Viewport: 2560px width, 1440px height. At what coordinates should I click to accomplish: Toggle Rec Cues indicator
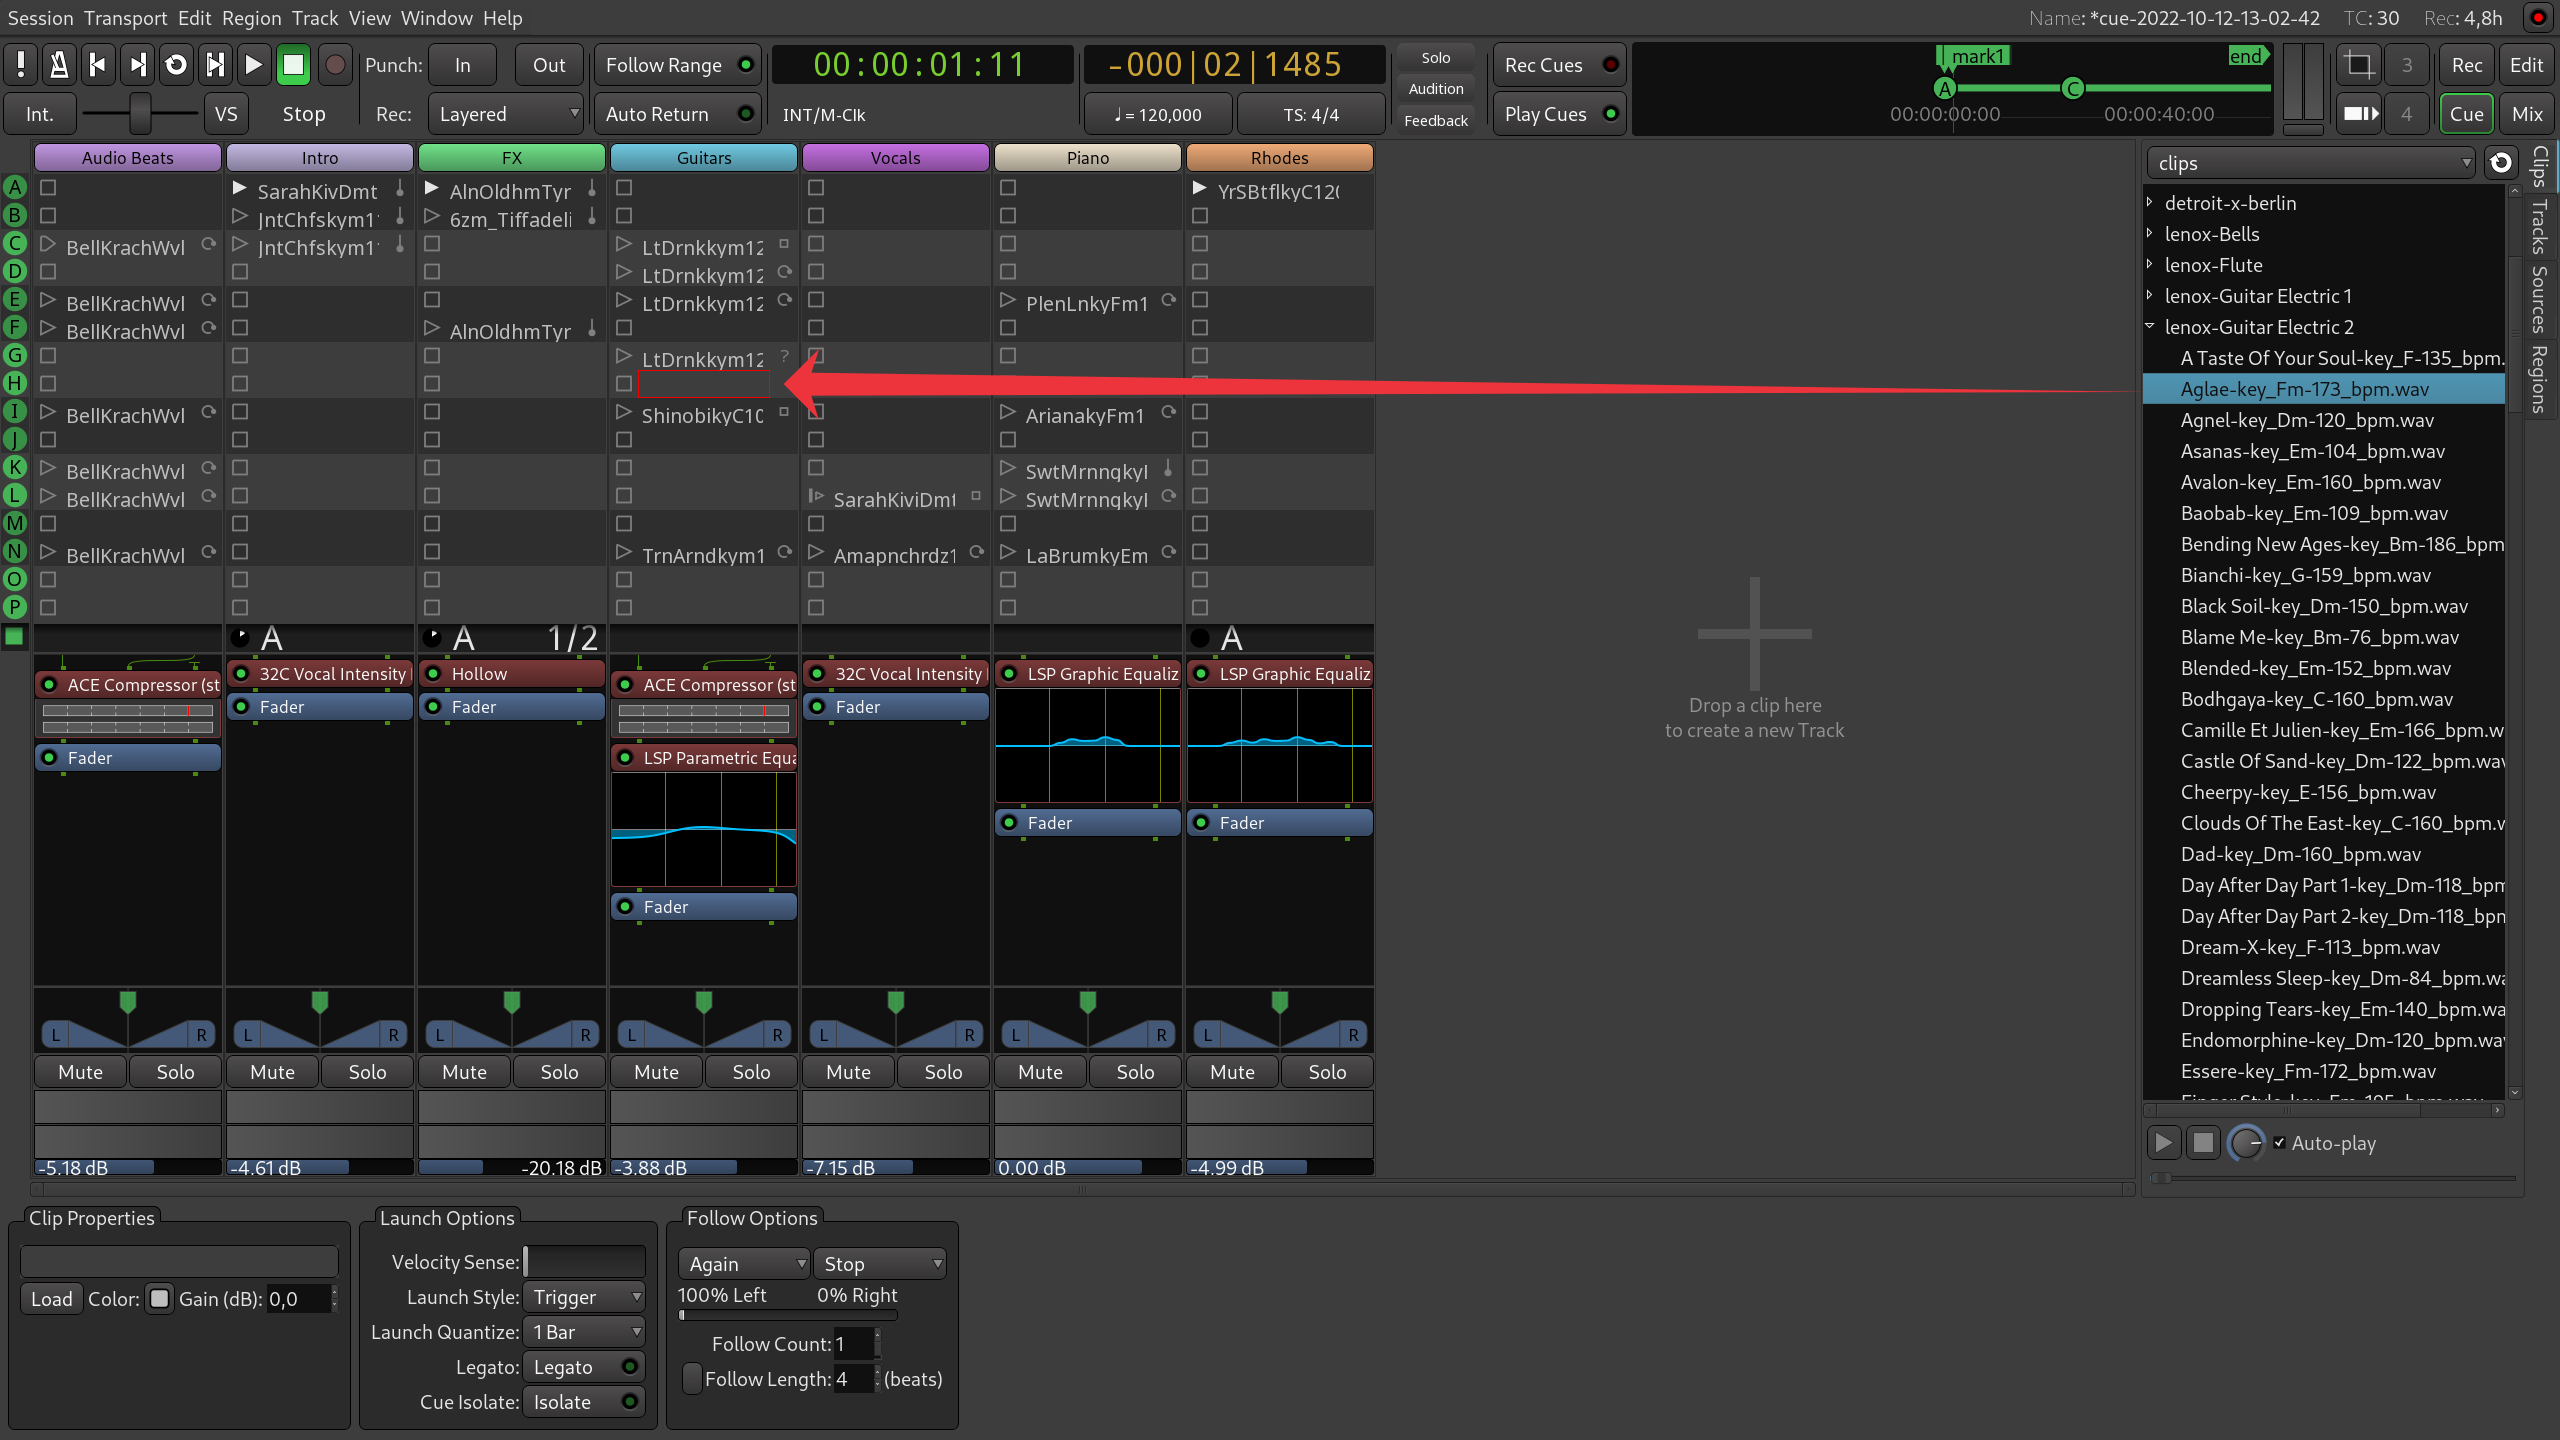point(1559,65)
